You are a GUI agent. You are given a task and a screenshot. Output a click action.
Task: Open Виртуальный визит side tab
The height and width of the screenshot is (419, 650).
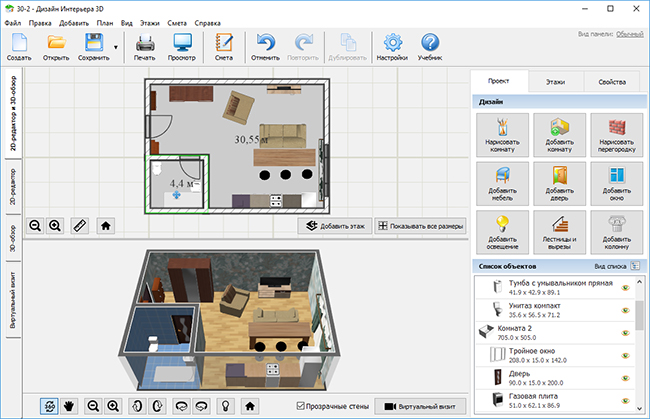tap(13, 300)
